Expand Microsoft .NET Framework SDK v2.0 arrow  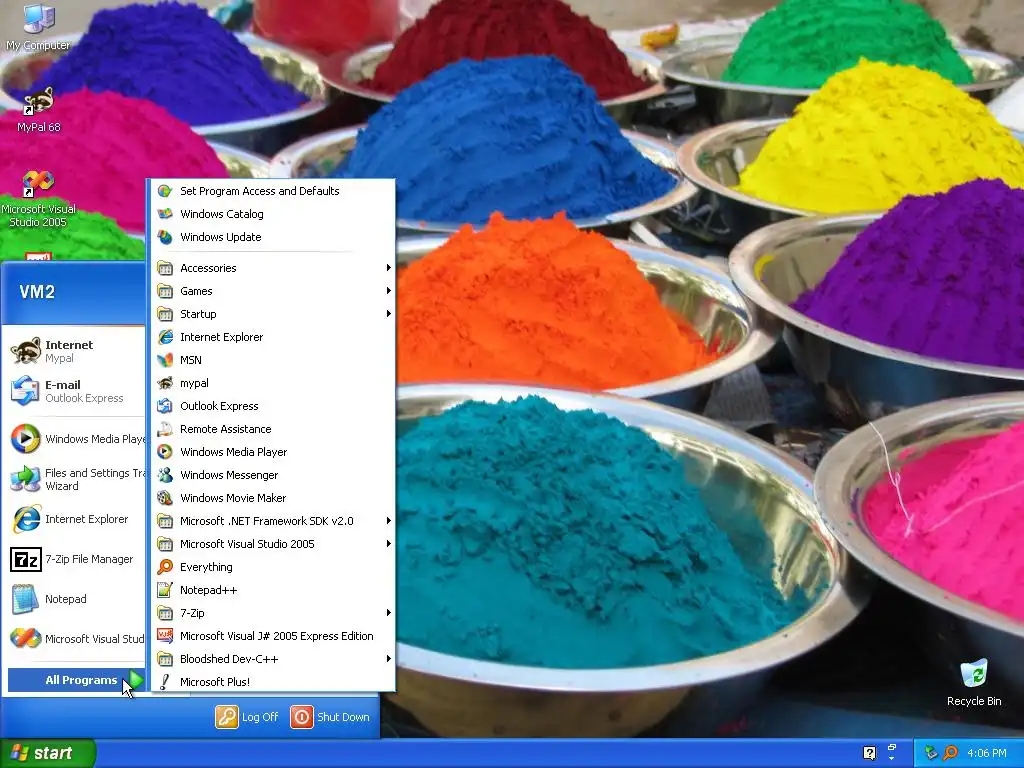388,520
